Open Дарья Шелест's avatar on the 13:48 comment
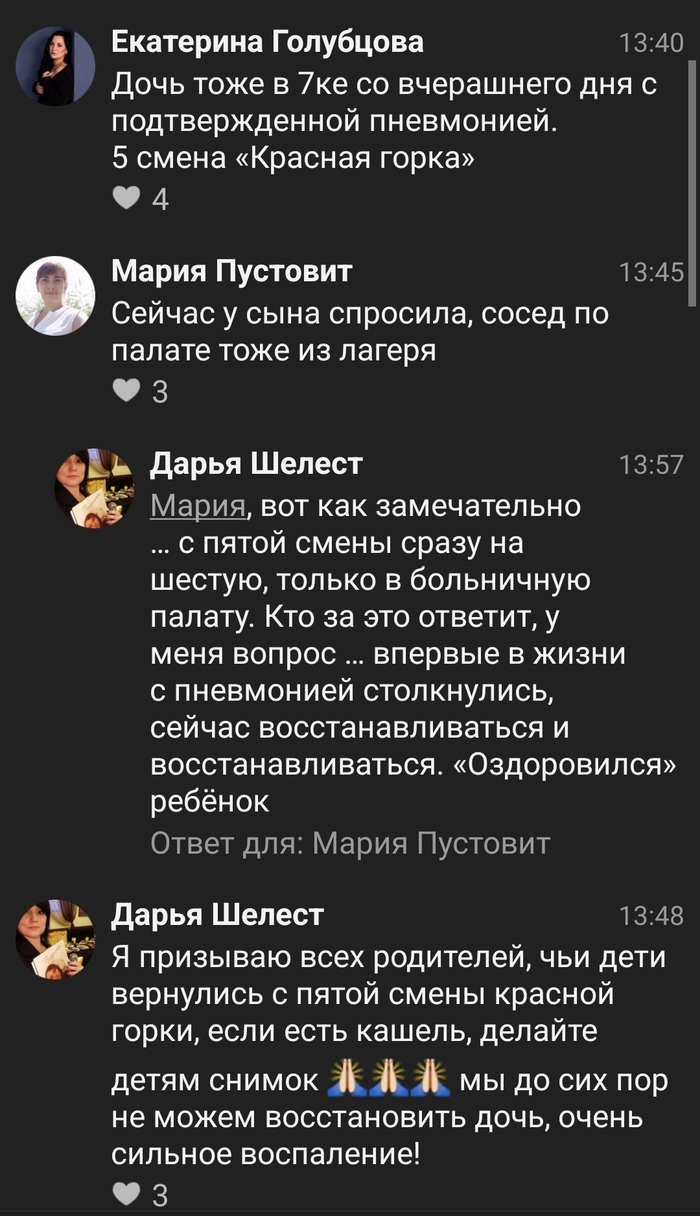The width and height of the screenshot is (700, 1216). [56, 938]
